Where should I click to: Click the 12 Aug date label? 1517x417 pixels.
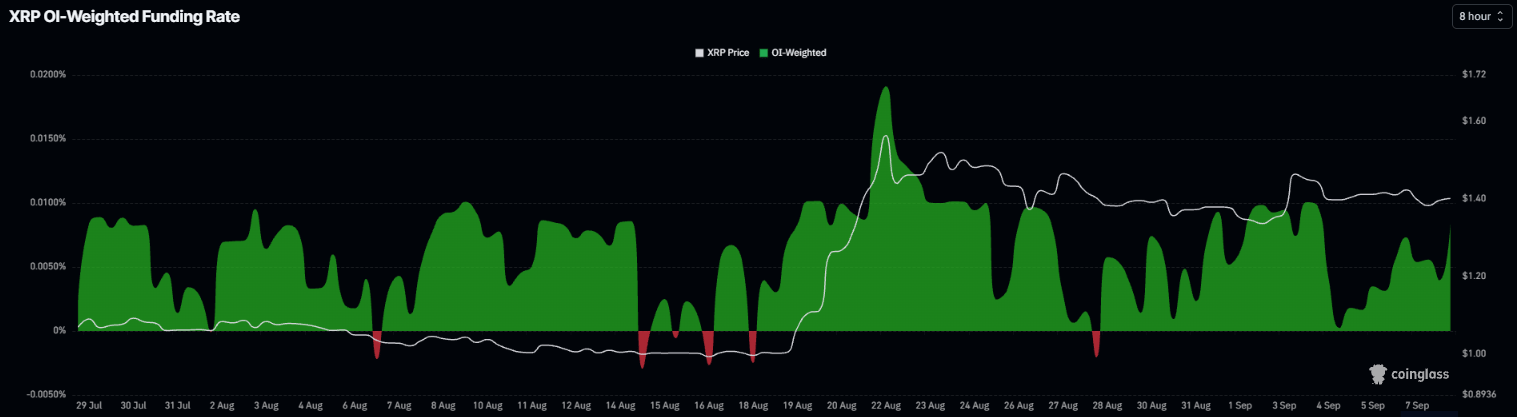[x=575, y=407]
